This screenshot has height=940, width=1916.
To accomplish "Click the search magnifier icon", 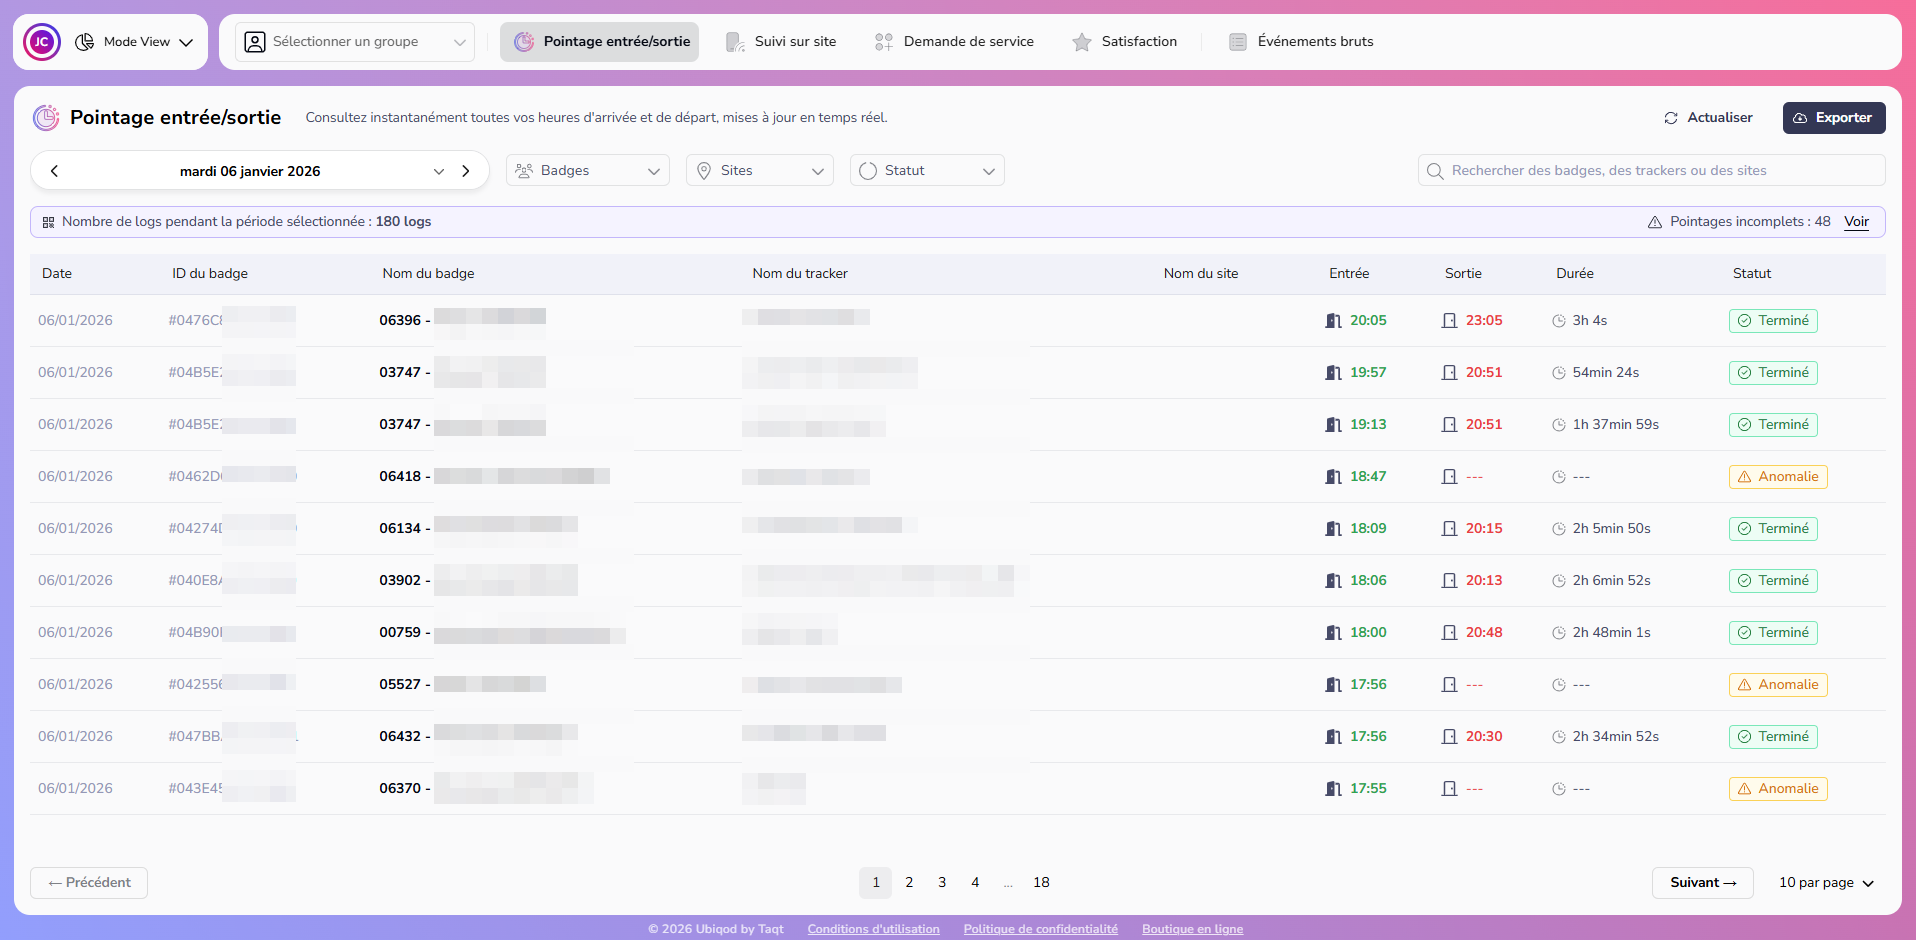I will point(1434,171).
